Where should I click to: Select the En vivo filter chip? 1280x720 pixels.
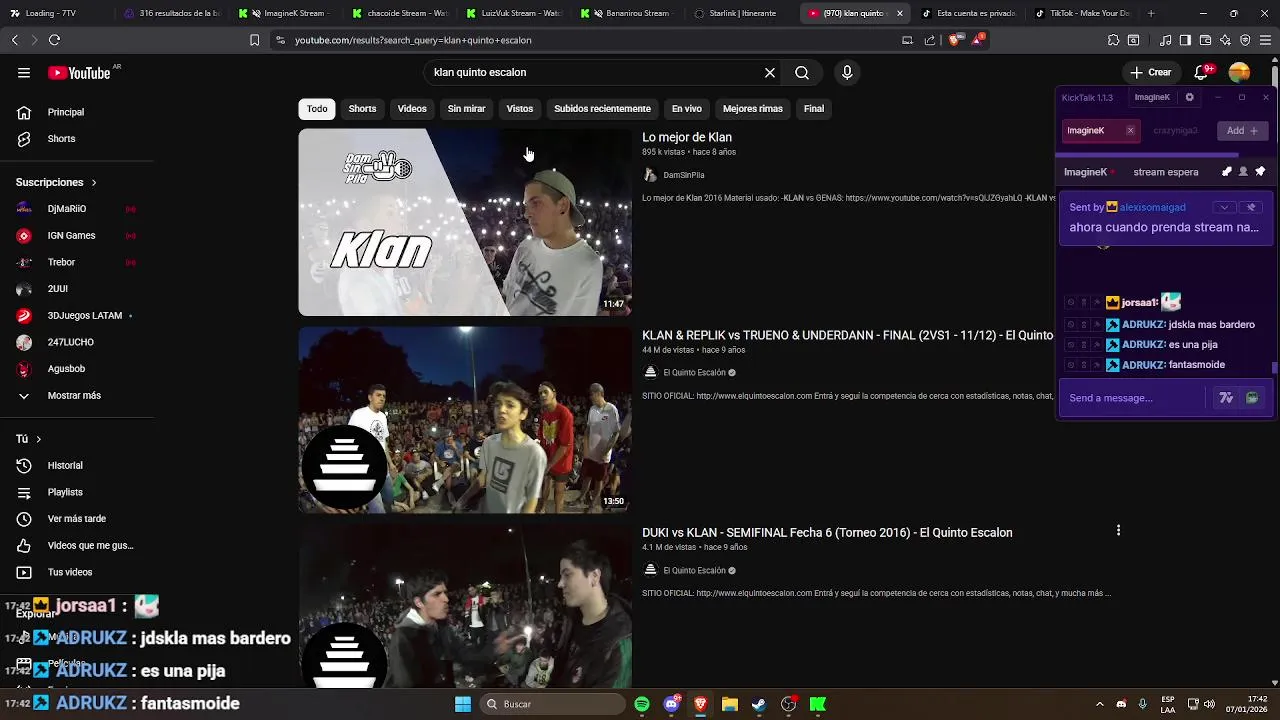[686, 108]
